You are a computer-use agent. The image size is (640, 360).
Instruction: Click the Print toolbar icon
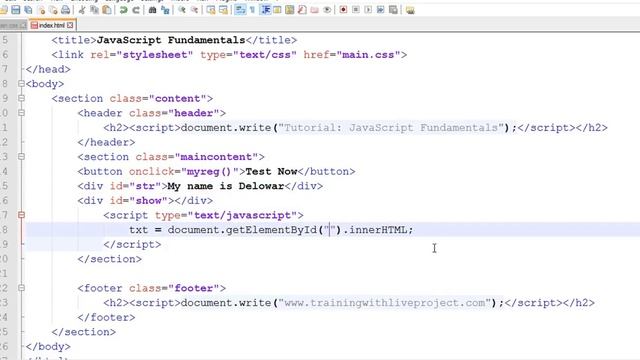click(x=65, y=10)
